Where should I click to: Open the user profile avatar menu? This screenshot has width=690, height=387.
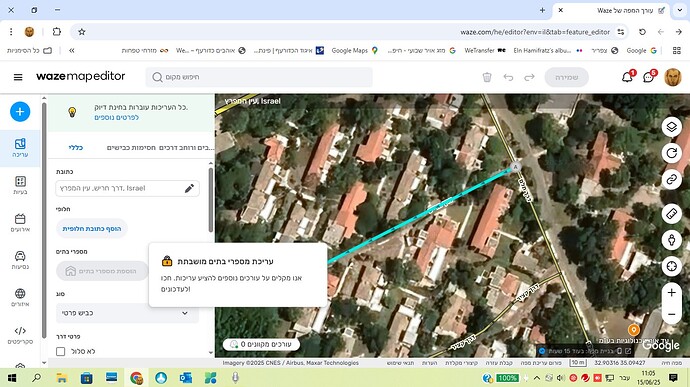coord(672,77)
